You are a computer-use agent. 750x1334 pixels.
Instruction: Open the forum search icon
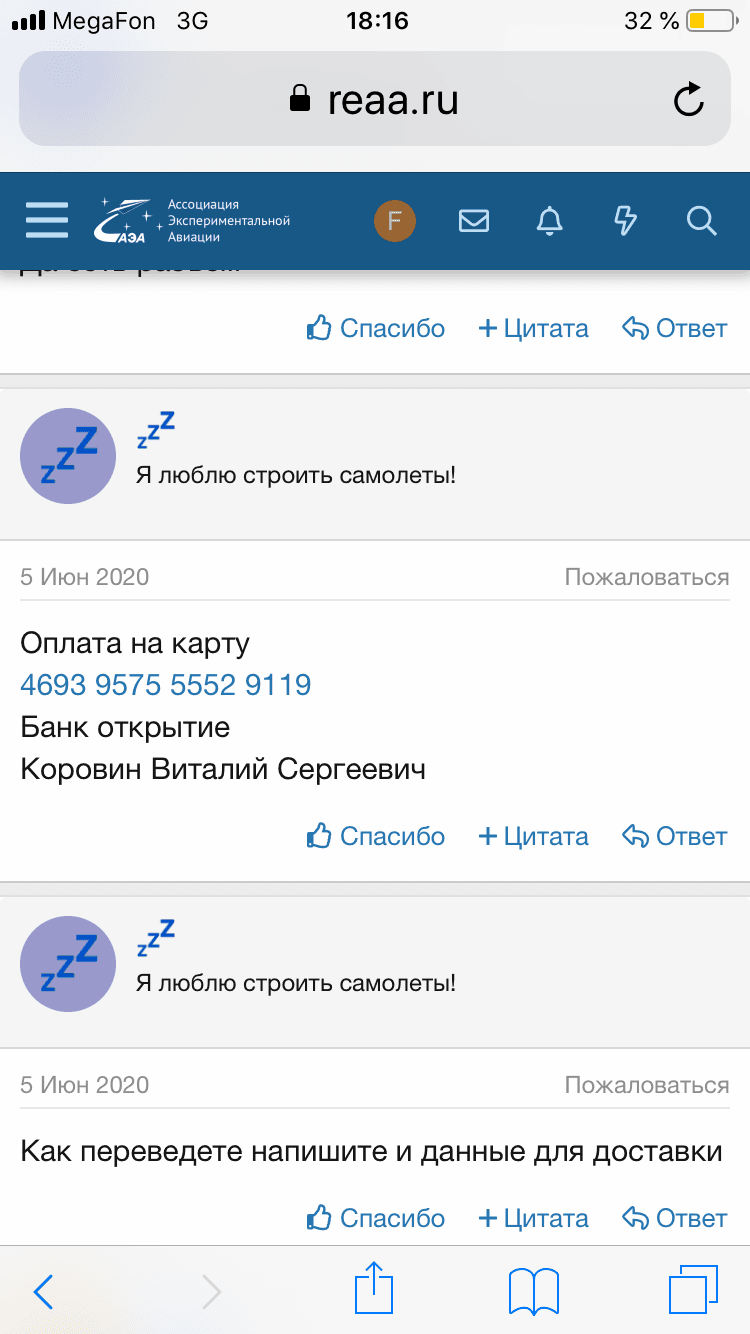tap(701, 221)
